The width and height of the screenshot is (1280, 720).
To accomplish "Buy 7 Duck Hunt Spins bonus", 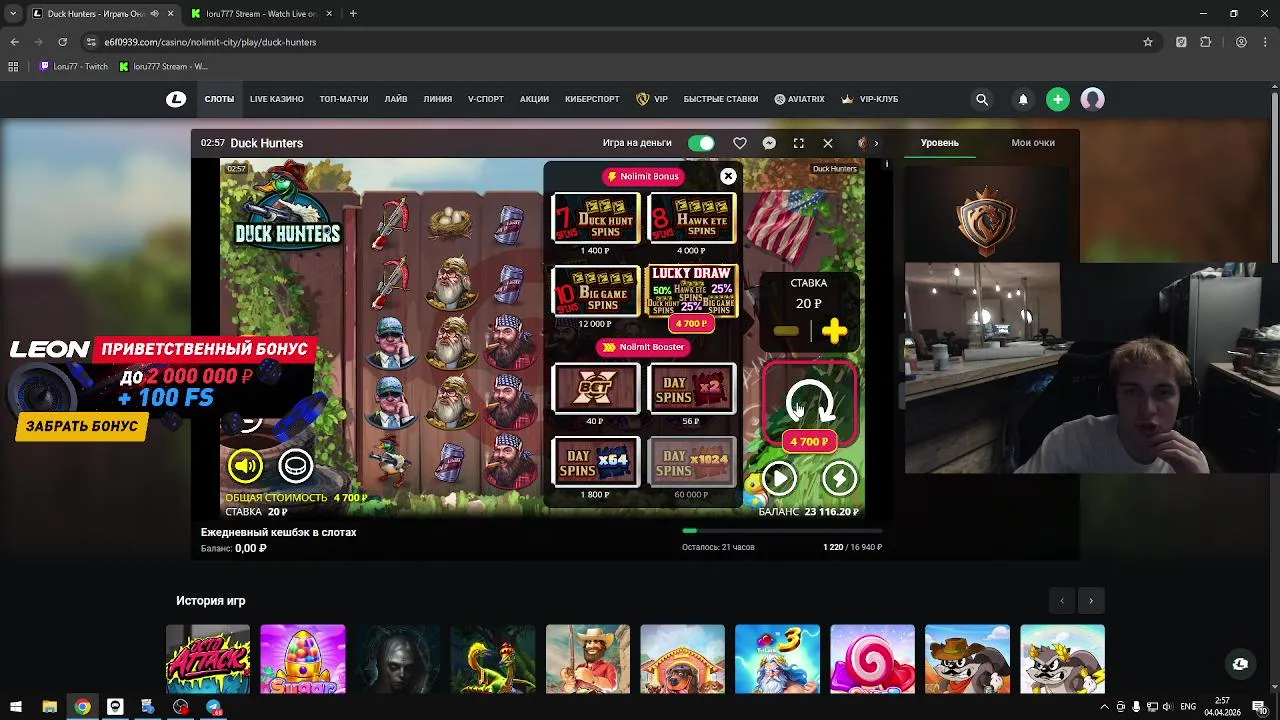I will [x=596, y=218].
